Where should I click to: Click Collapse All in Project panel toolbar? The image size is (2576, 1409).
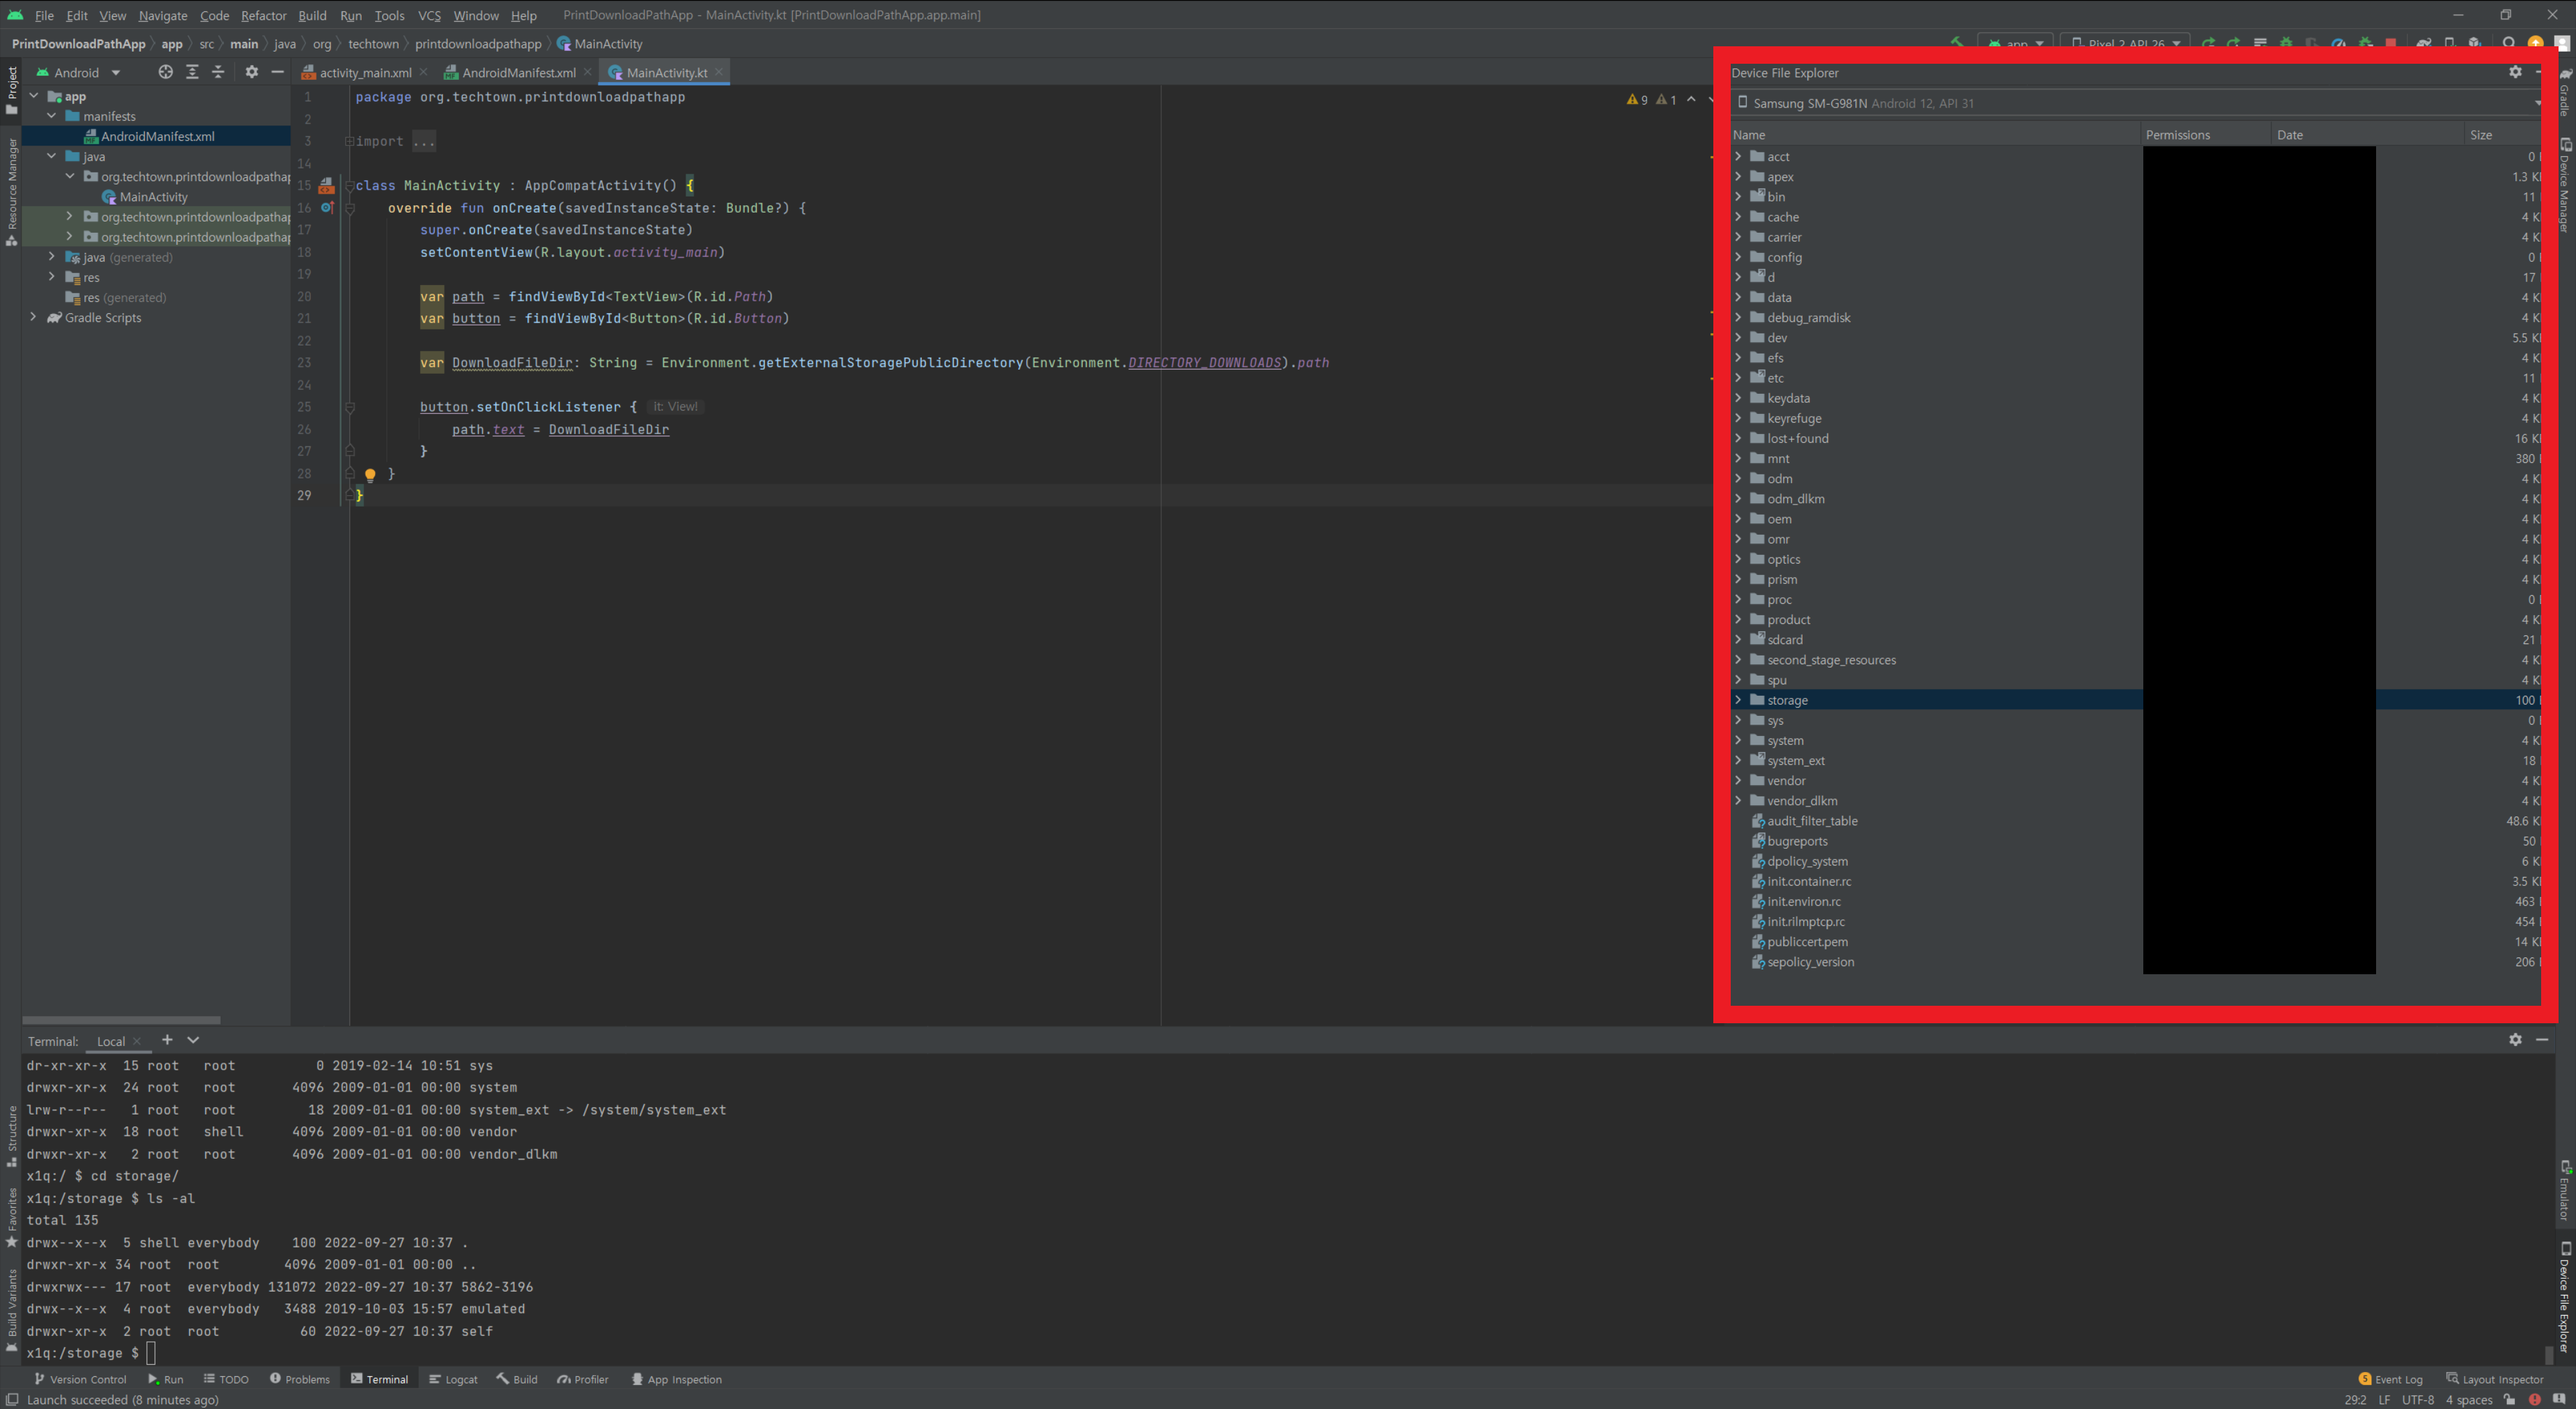click(218, 72)
